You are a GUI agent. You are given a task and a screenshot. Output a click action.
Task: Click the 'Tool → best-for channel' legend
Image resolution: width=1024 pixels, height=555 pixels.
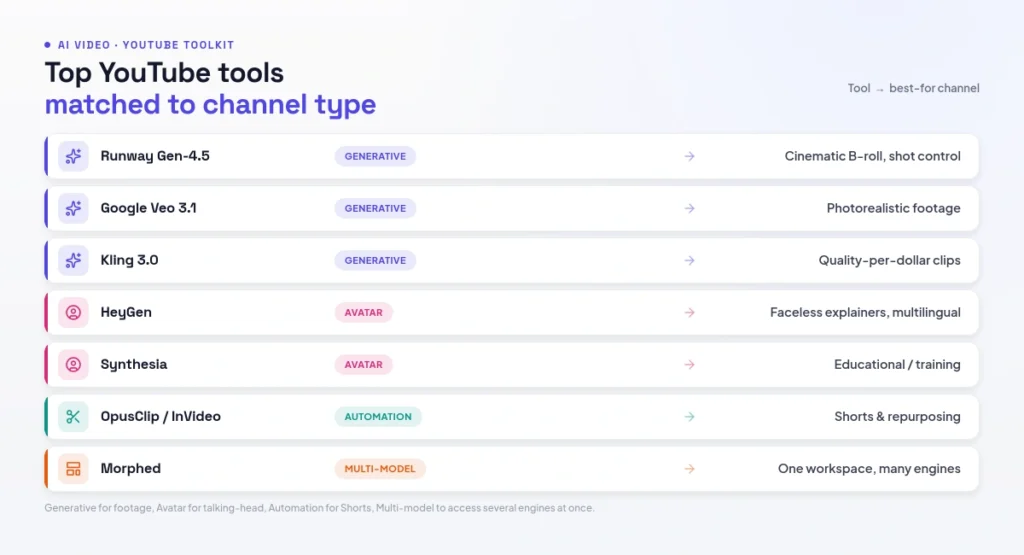tap(914, 88)
